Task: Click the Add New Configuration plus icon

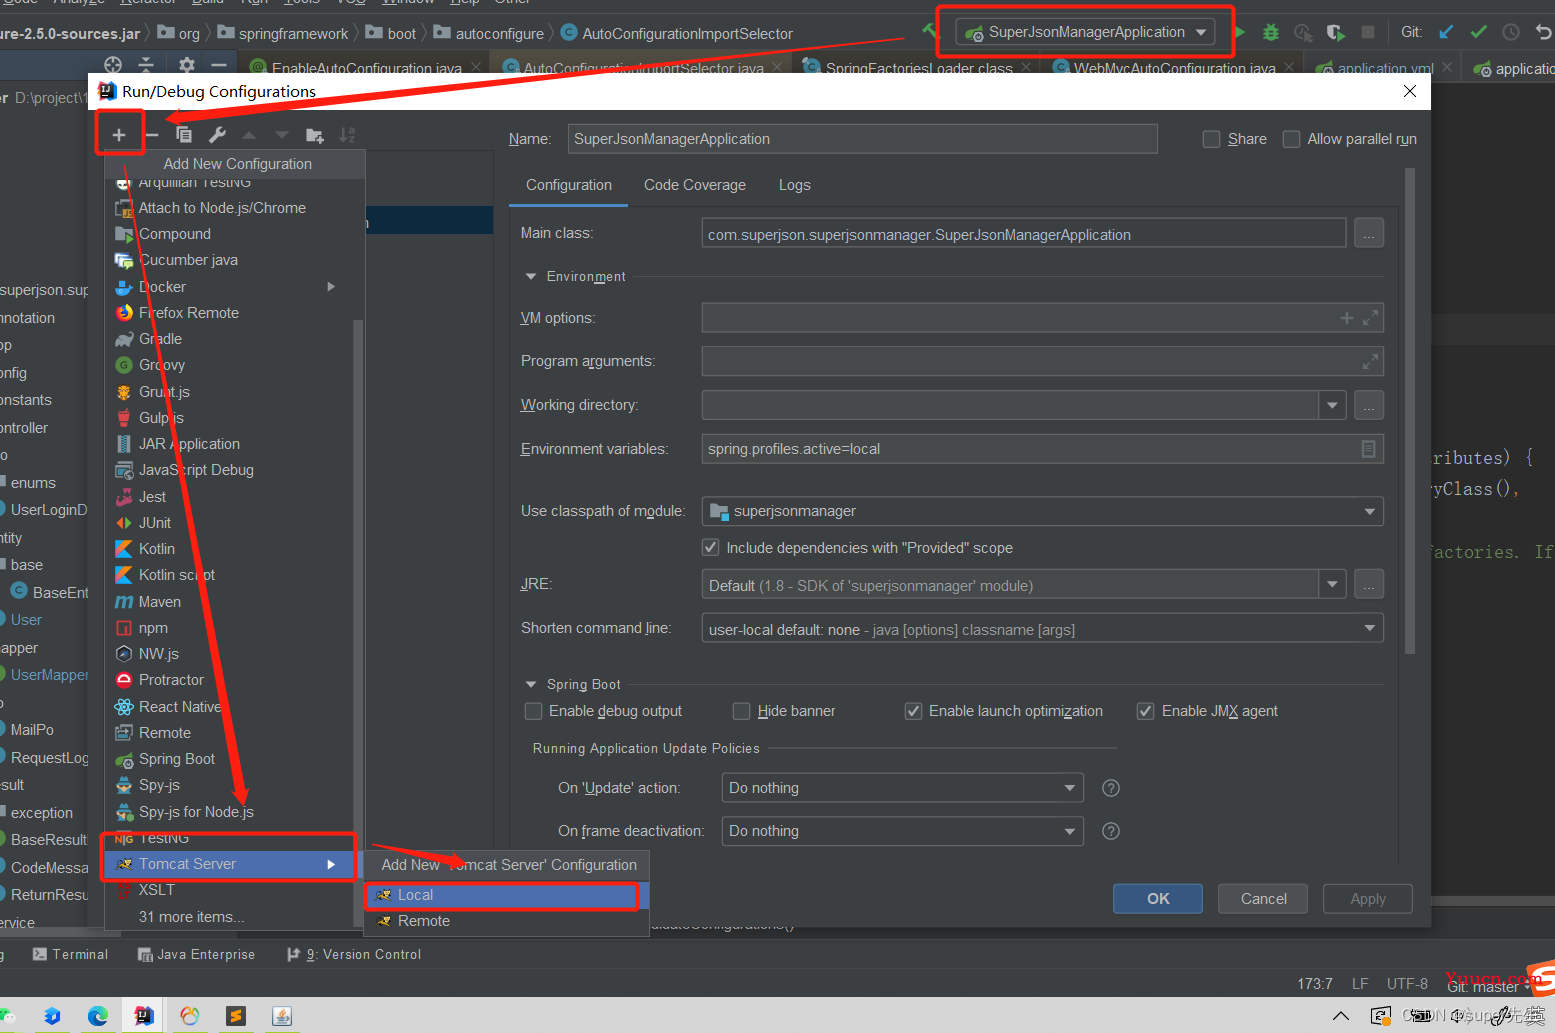Action: (x=119, y=135)
